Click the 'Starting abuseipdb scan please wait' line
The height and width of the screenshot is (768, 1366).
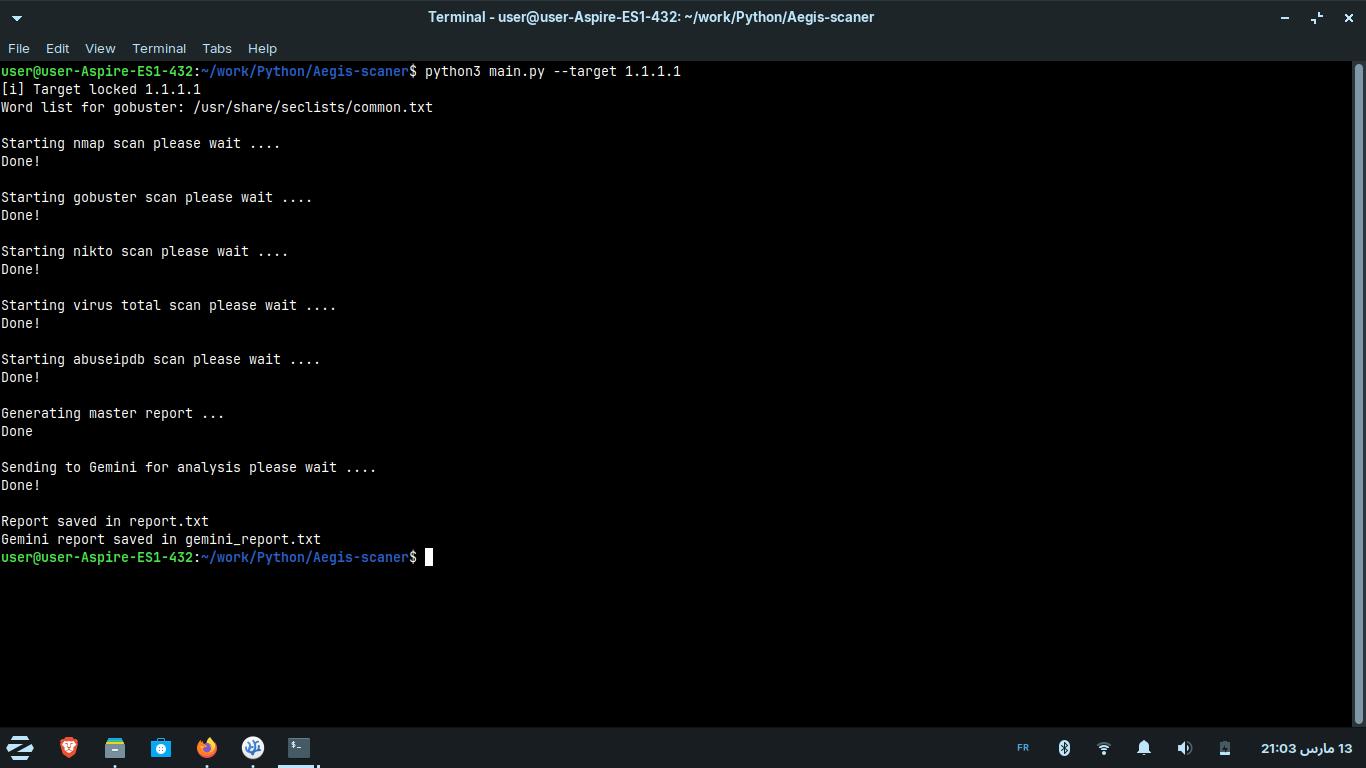point(161,359)
